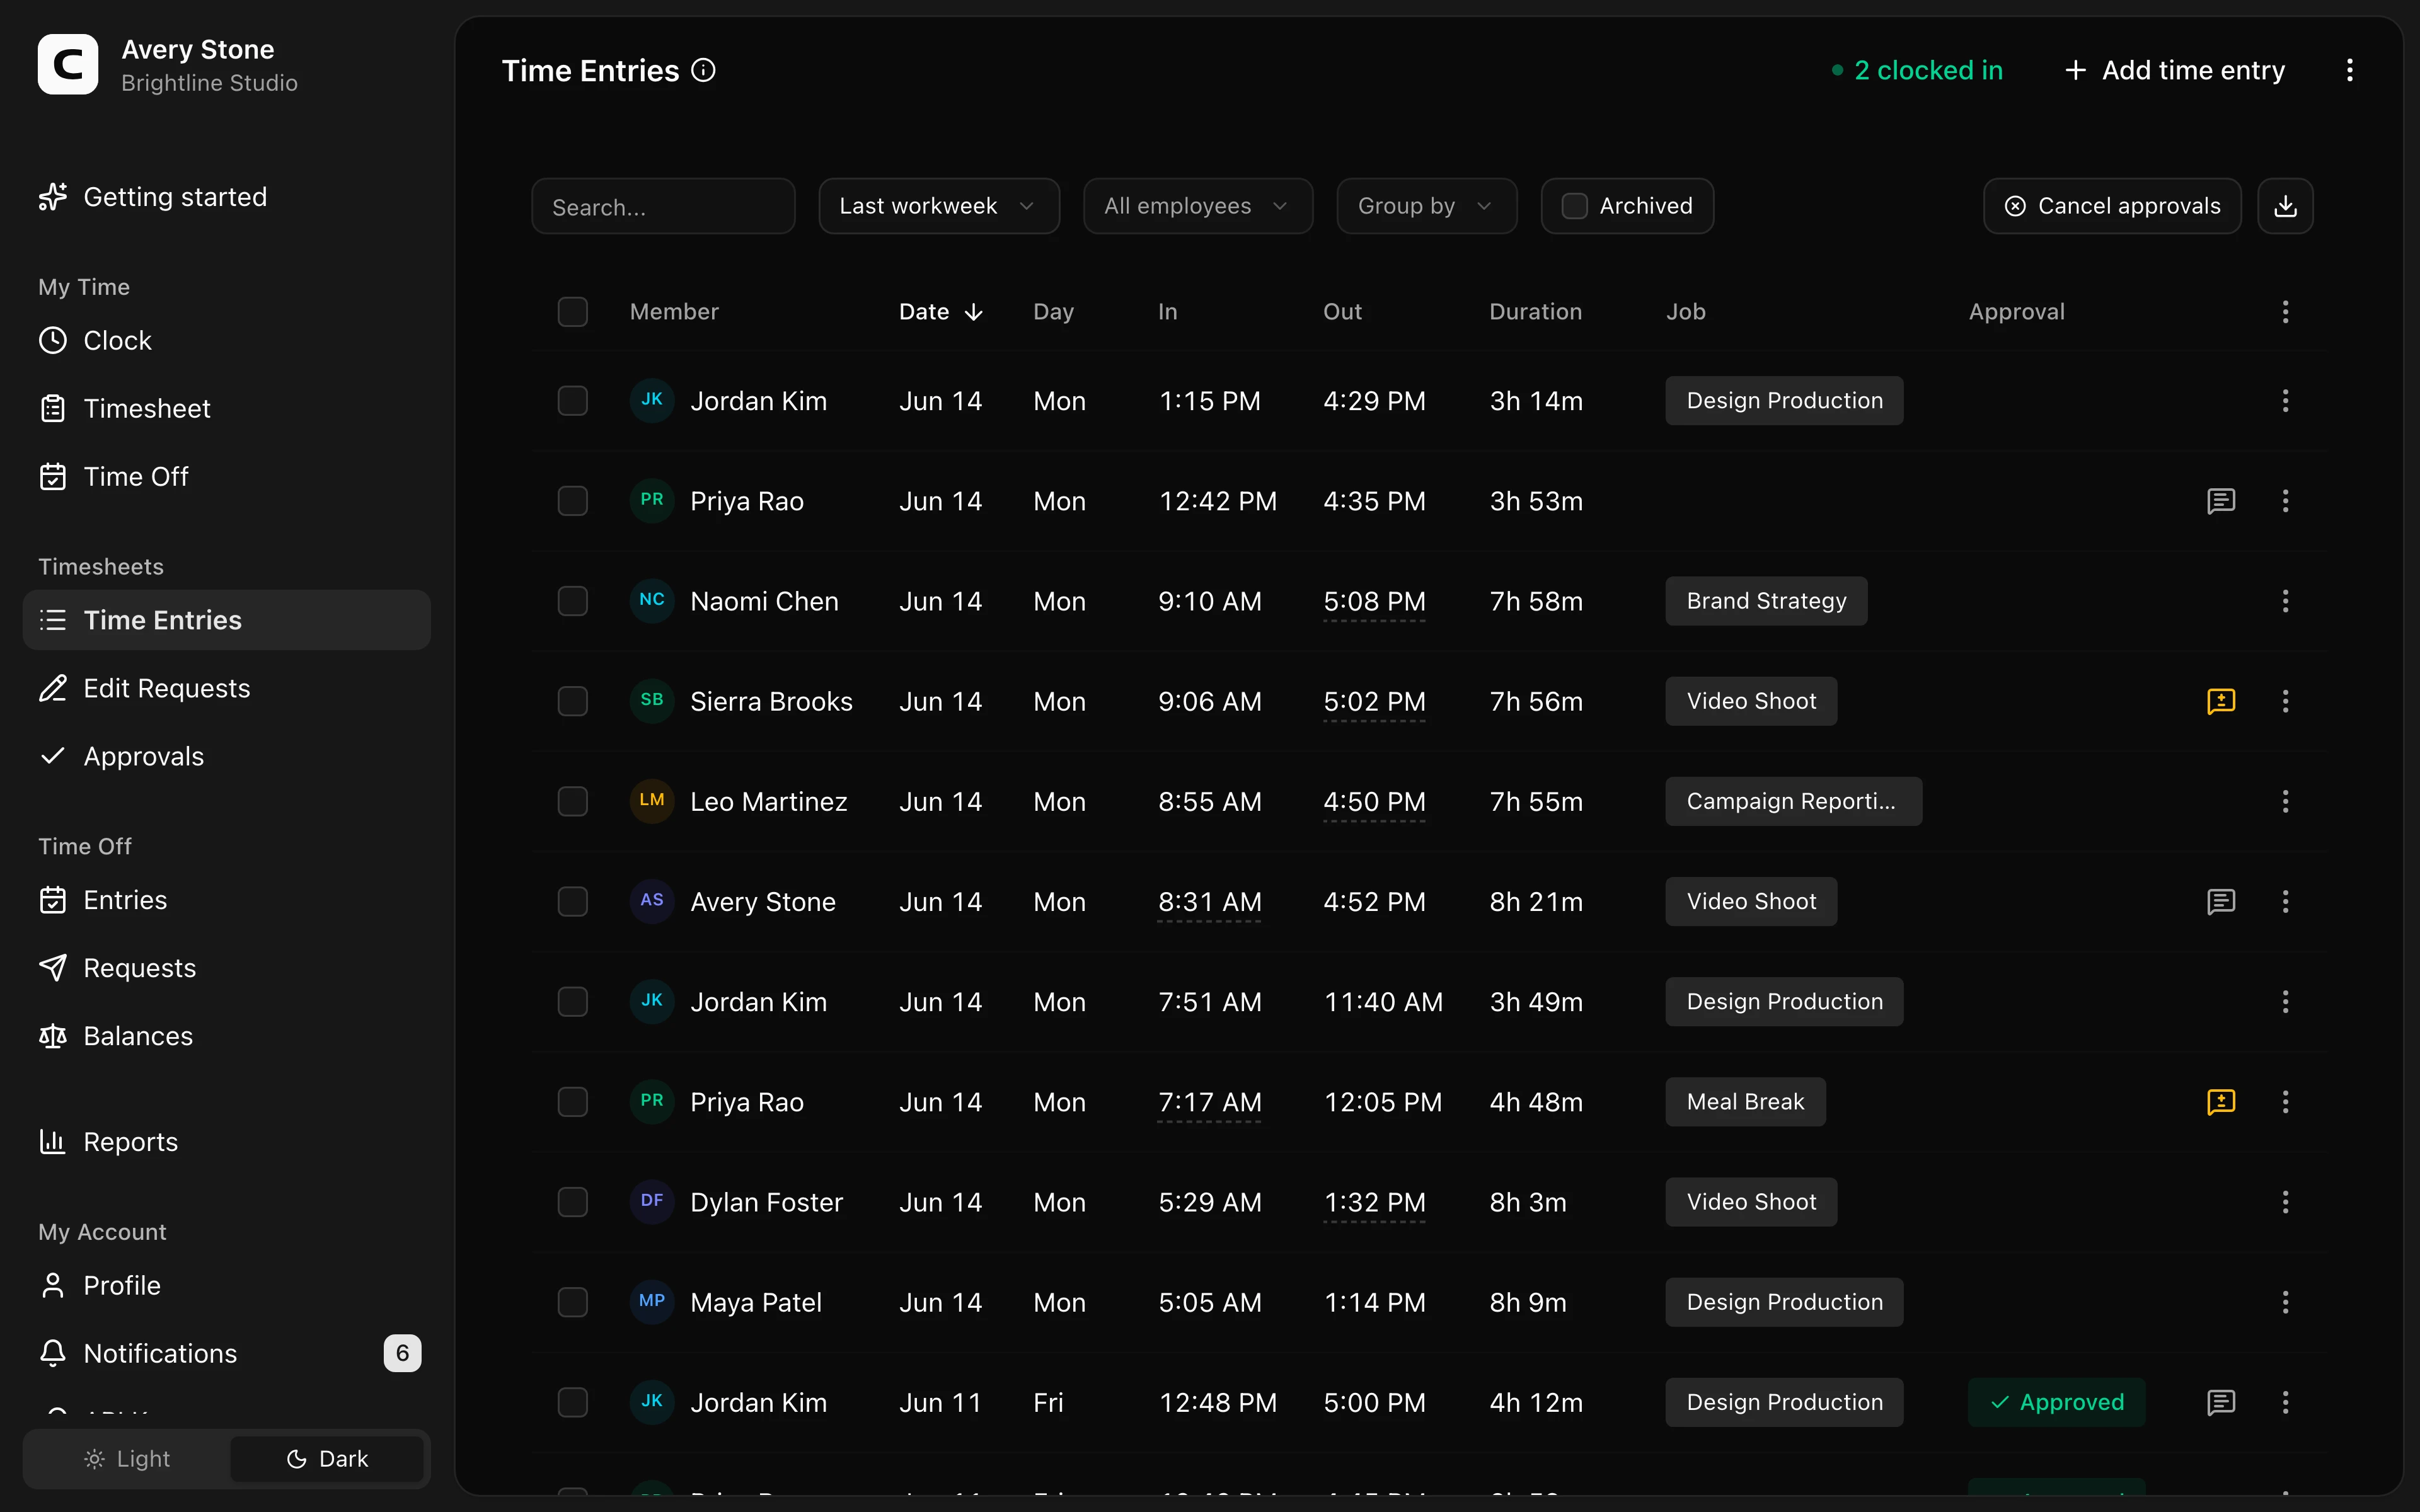This screenshot has width=2420, height=1512.
Task: Open Edit Requests in the sidebar
Action: pos(227,689)
